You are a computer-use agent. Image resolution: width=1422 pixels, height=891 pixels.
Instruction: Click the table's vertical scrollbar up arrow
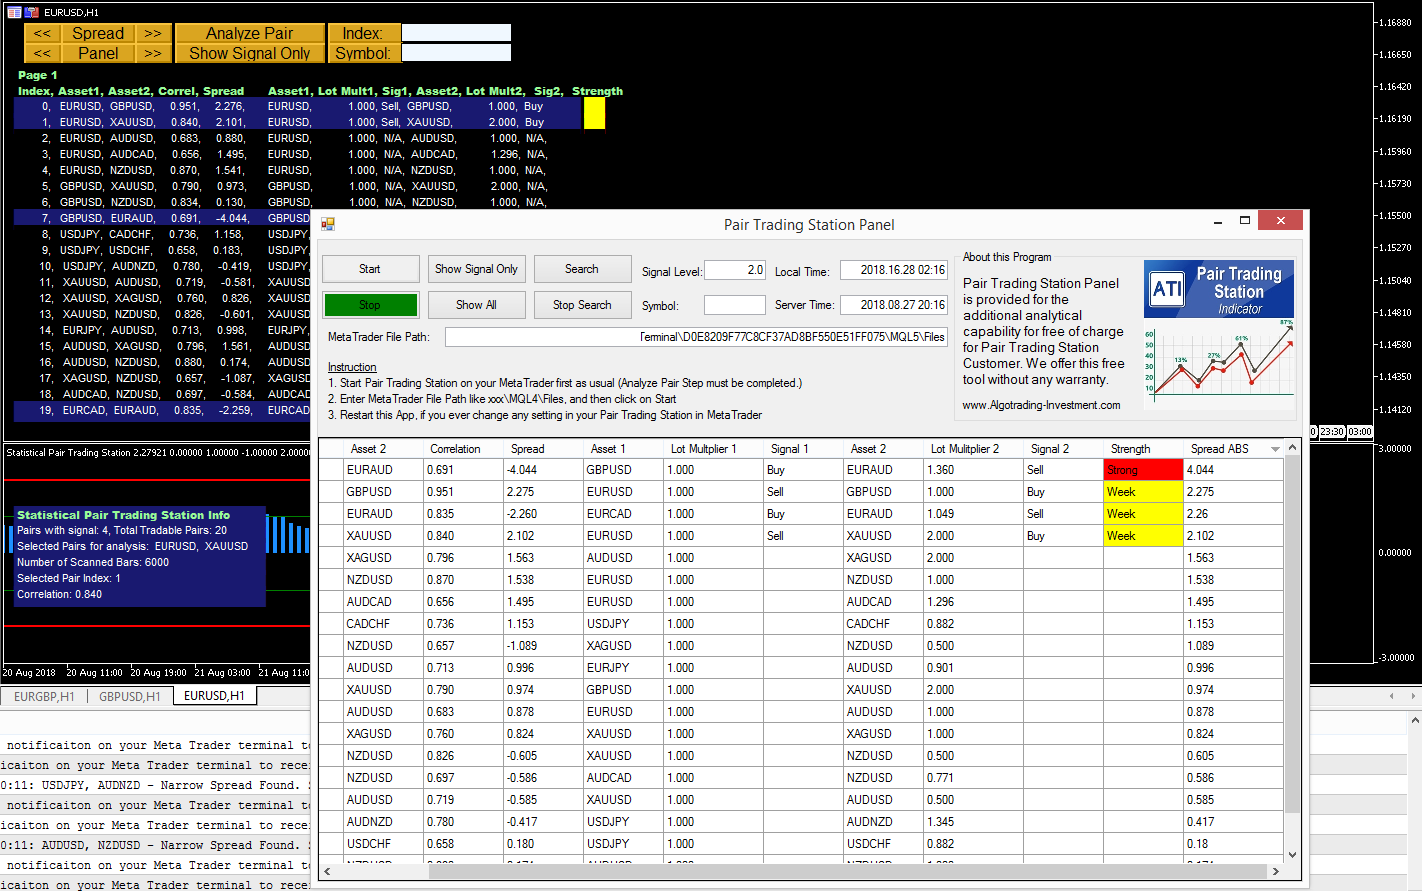(1292, 447)
